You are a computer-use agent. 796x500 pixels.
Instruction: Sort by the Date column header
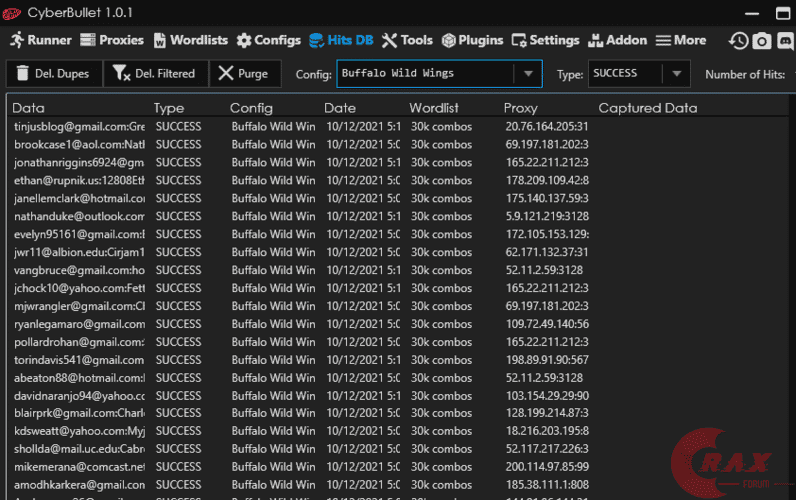pyautogui.click(x=340, y=108)
